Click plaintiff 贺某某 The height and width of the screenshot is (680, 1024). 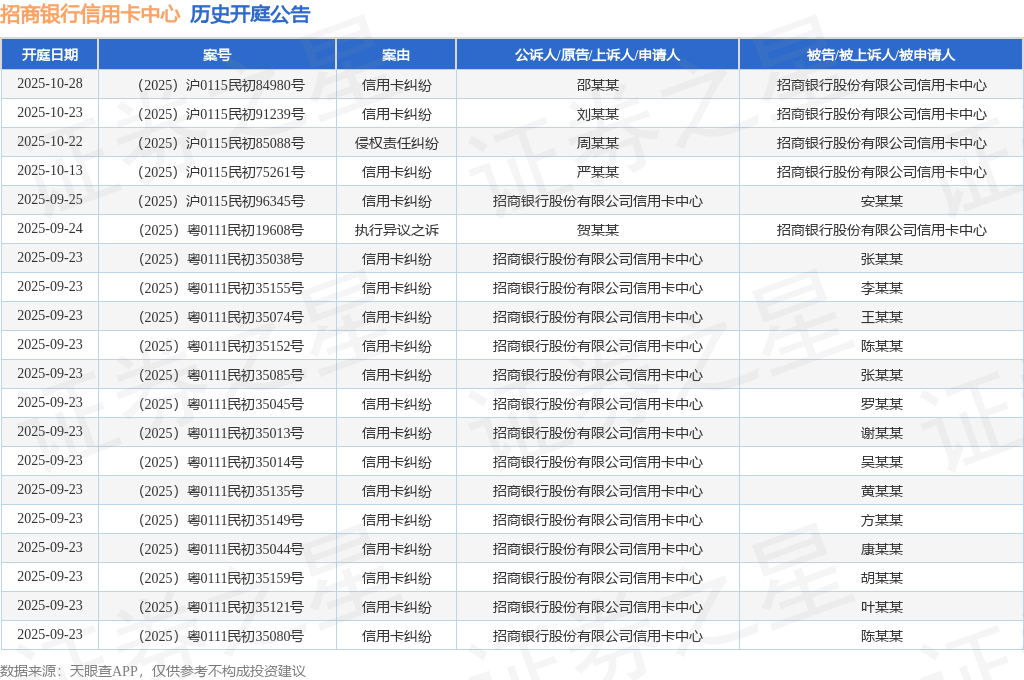coord(598,230)
